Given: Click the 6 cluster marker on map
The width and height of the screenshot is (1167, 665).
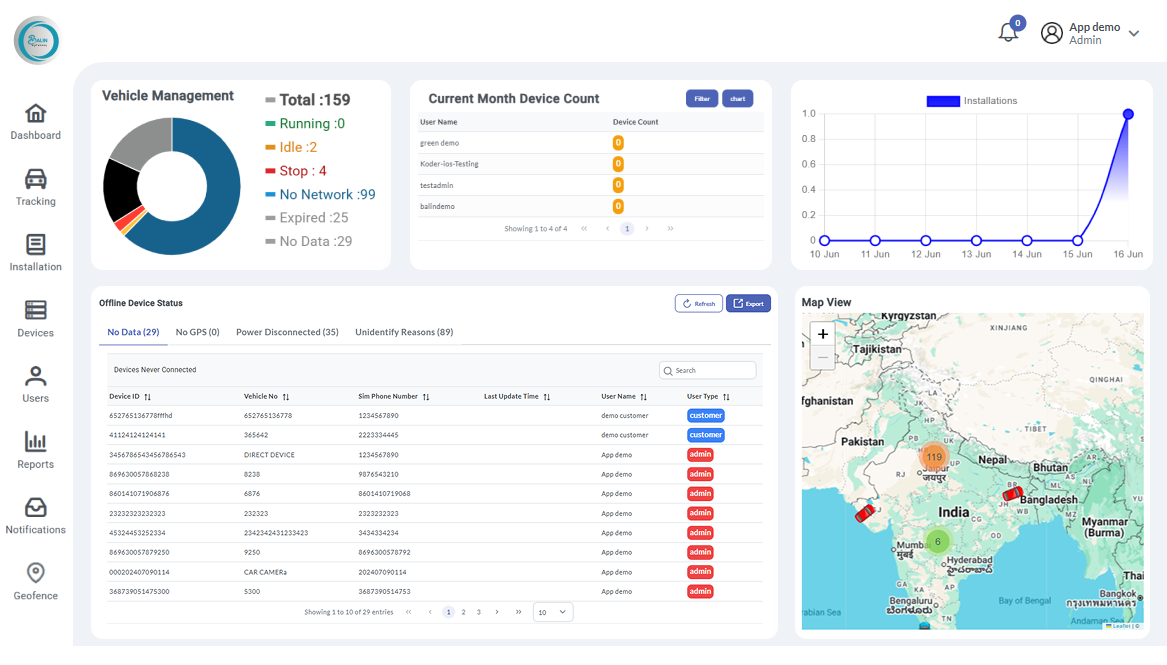Looking at the screenshot, I should (938, 542).
